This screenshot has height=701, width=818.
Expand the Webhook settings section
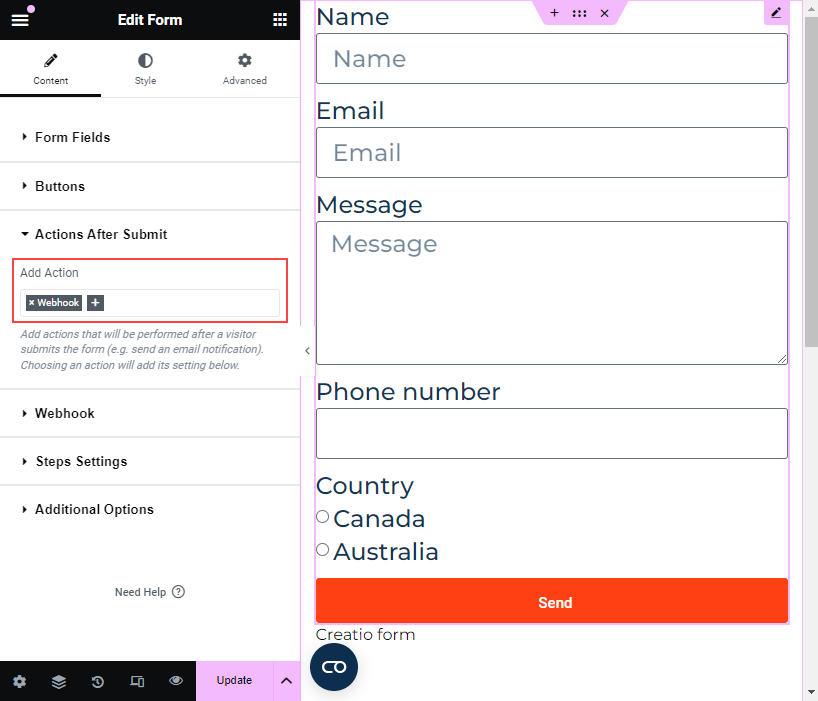[x=150, y=413]
